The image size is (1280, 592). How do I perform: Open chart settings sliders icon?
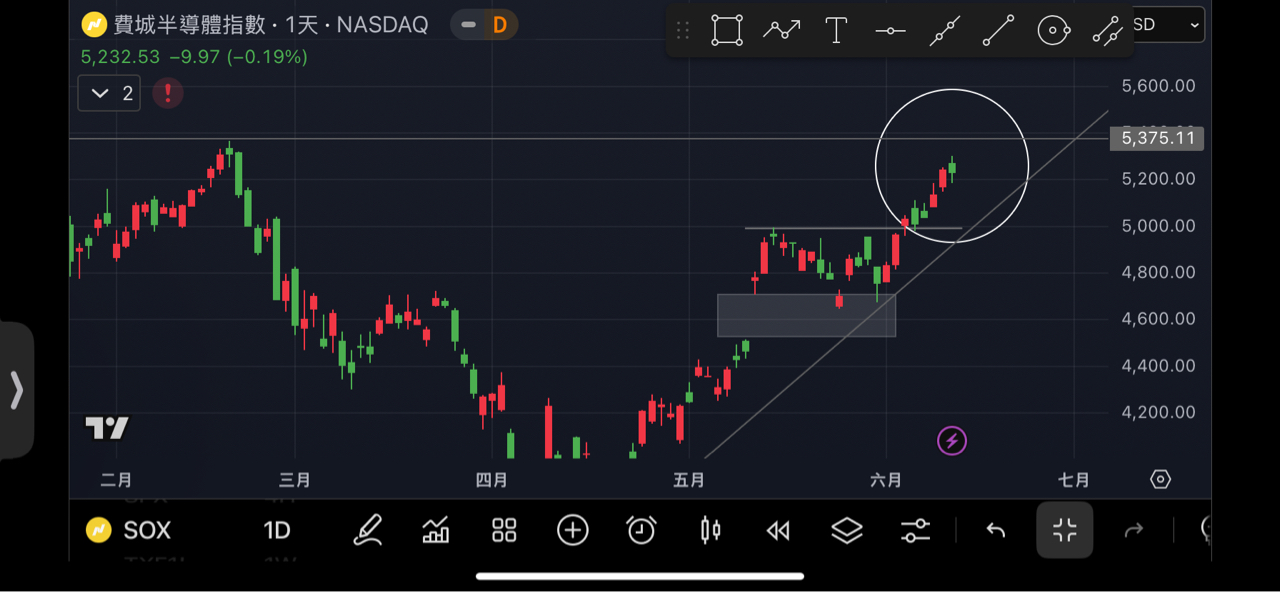[x=915, y=530]
